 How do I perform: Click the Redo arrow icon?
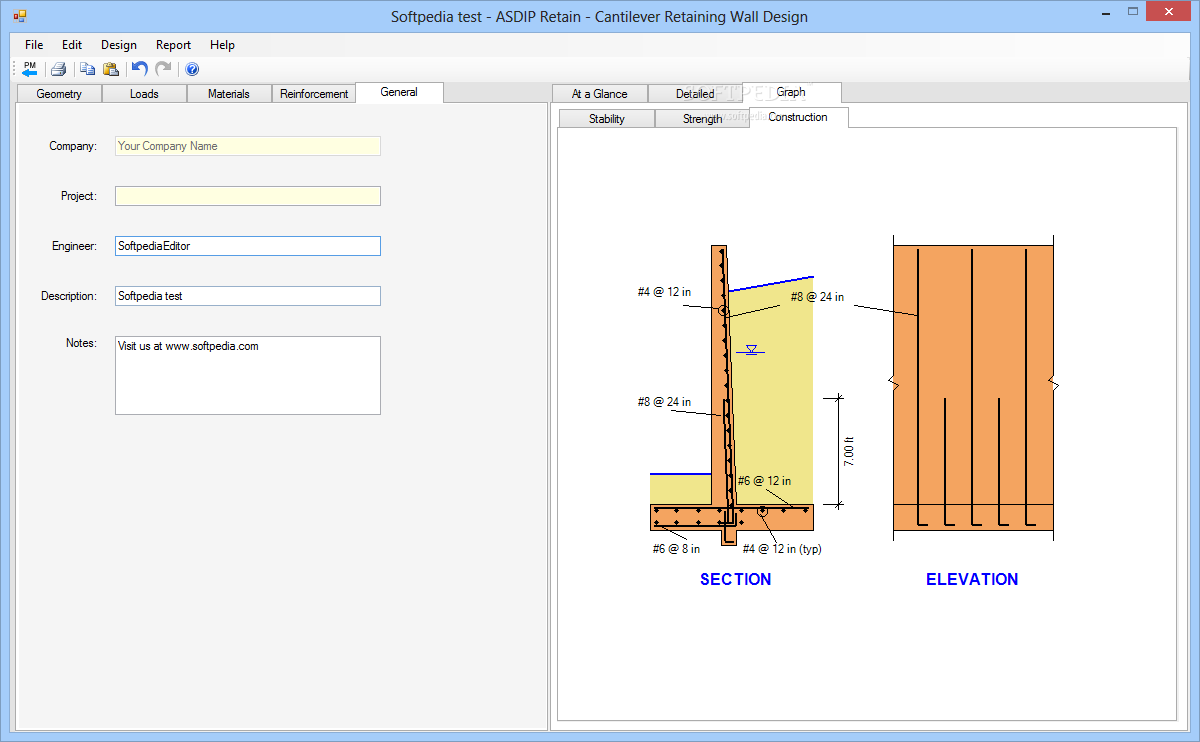pos(163,69)
